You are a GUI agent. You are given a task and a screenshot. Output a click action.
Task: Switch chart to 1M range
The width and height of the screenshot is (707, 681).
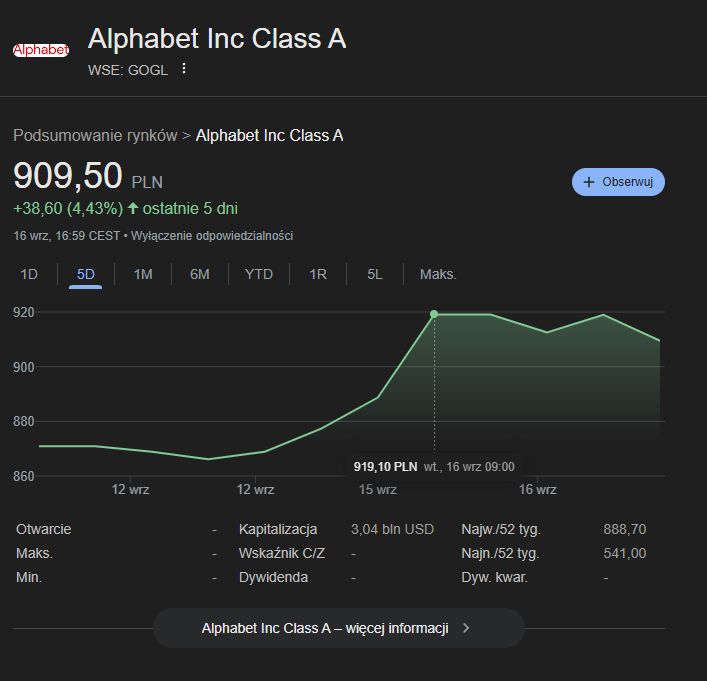pyautogui.click(x=143, y=274)
